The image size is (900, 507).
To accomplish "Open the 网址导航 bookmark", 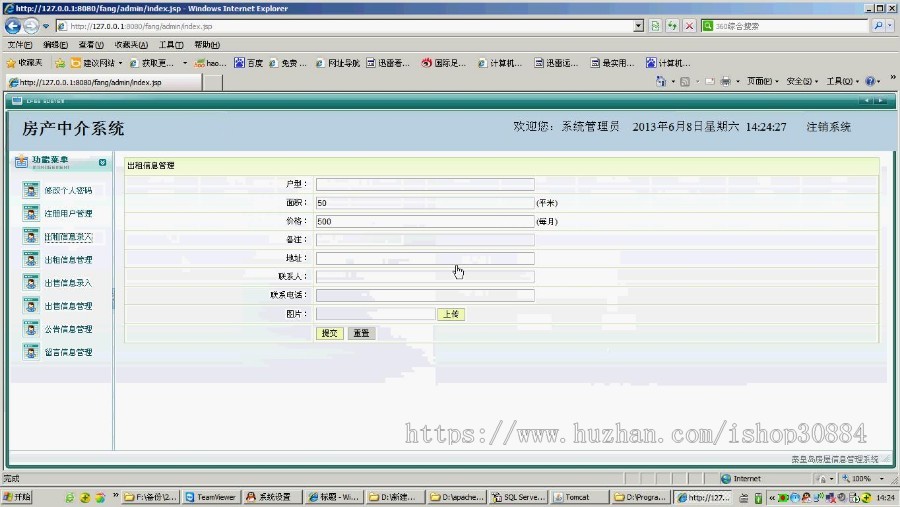I will click(338, 63).
